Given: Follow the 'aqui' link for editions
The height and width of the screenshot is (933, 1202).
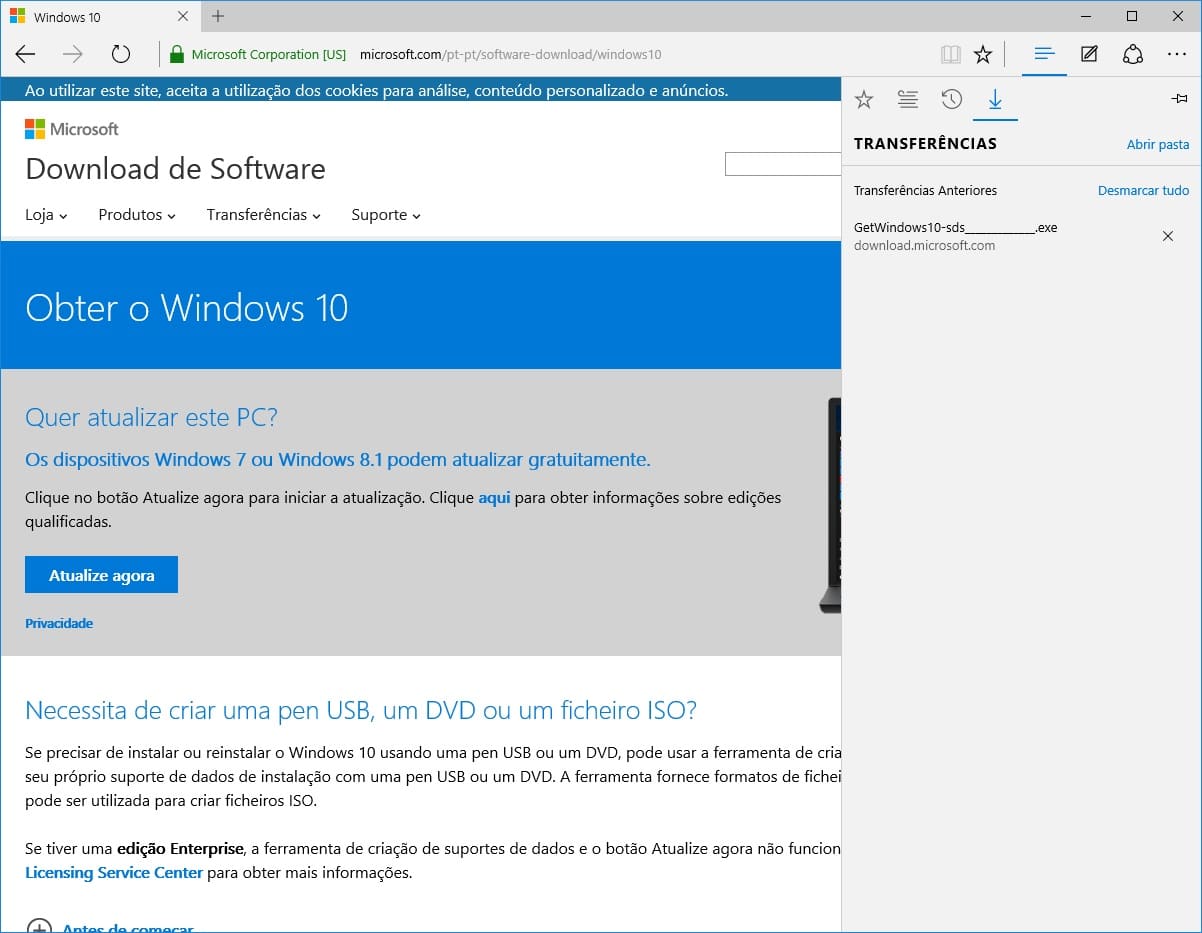Looking at the screenshot, I should coord(494,497).
